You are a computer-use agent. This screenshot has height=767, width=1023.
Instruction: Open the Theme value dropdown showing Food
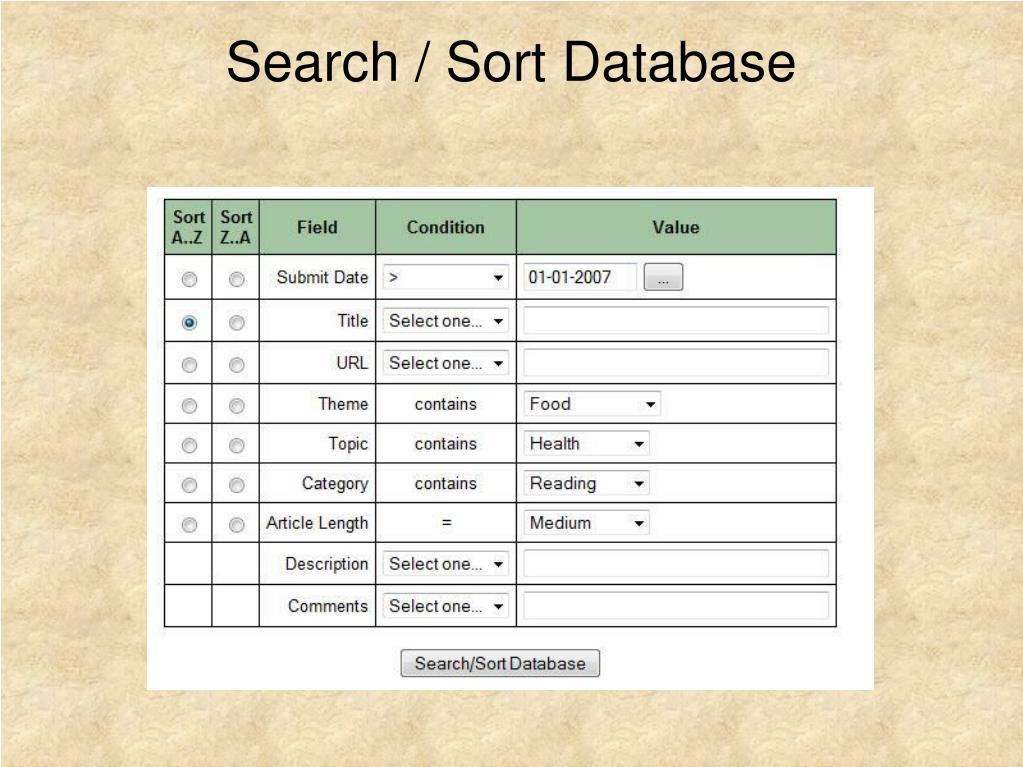592,404
